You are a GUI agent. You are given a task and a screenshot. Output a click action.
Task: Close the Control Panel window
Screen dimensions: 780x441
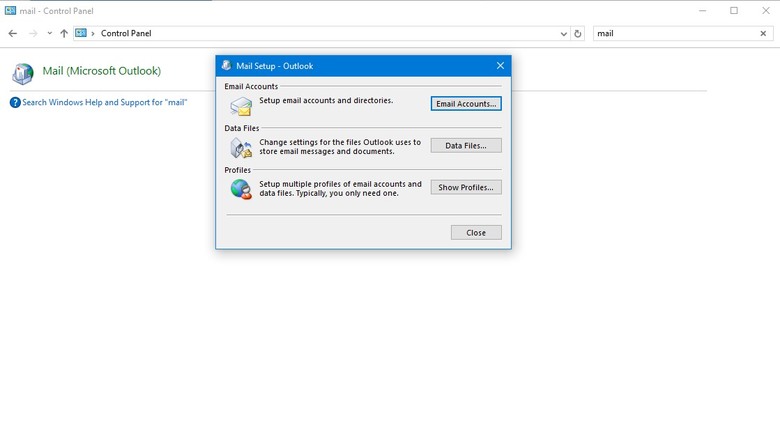tap(766, 10)
